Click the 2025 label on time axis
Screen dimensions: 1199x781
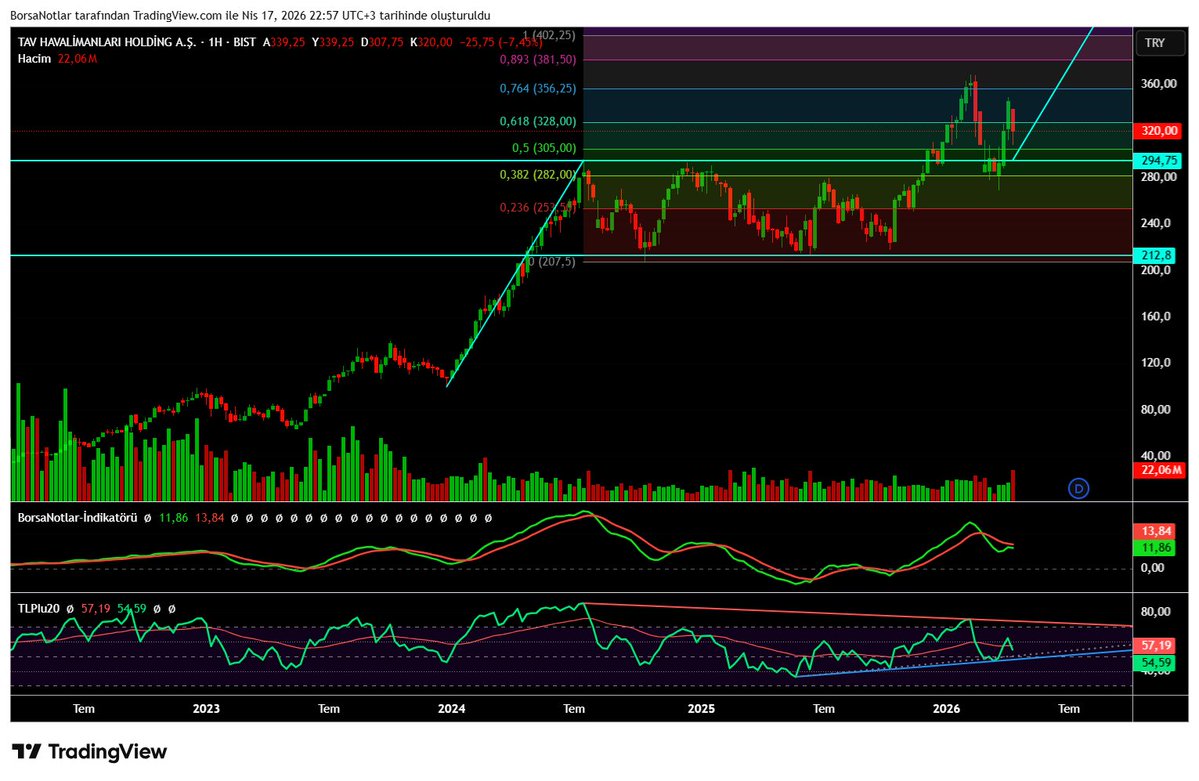point(701,708)
